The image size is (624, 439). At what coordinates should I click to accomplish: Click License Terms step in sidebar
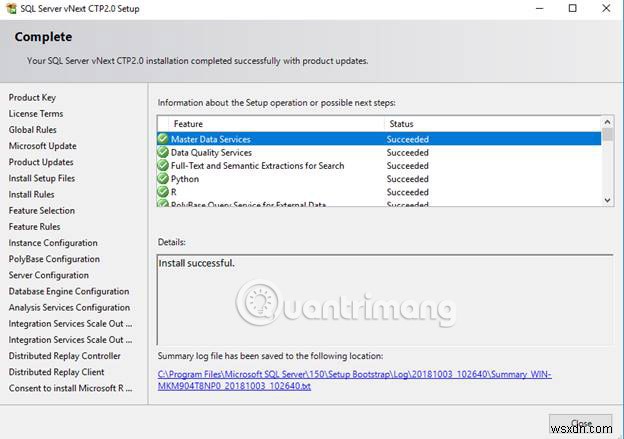point(36,113)
